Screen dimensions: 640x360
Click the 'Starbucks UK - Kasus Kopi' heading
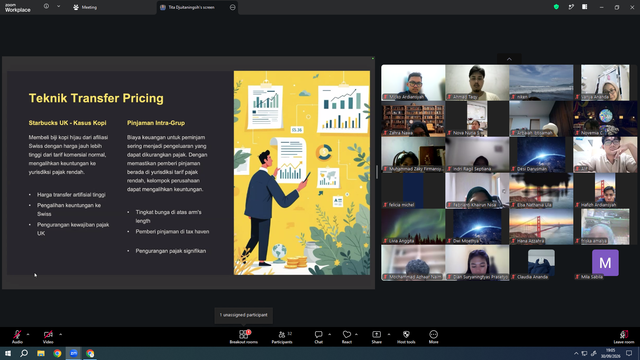pos(67,123)
